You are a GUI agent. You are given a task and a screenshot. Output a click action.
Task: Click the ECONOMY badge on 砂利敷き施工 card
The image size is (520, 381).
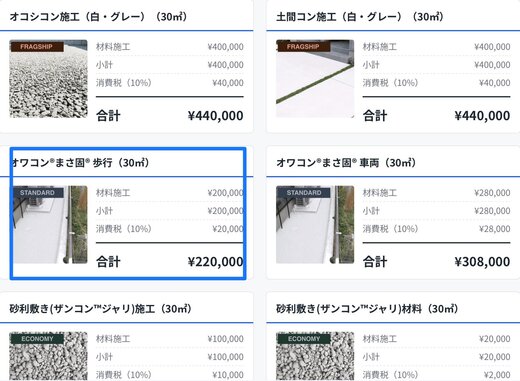click(x=37, y=339)
